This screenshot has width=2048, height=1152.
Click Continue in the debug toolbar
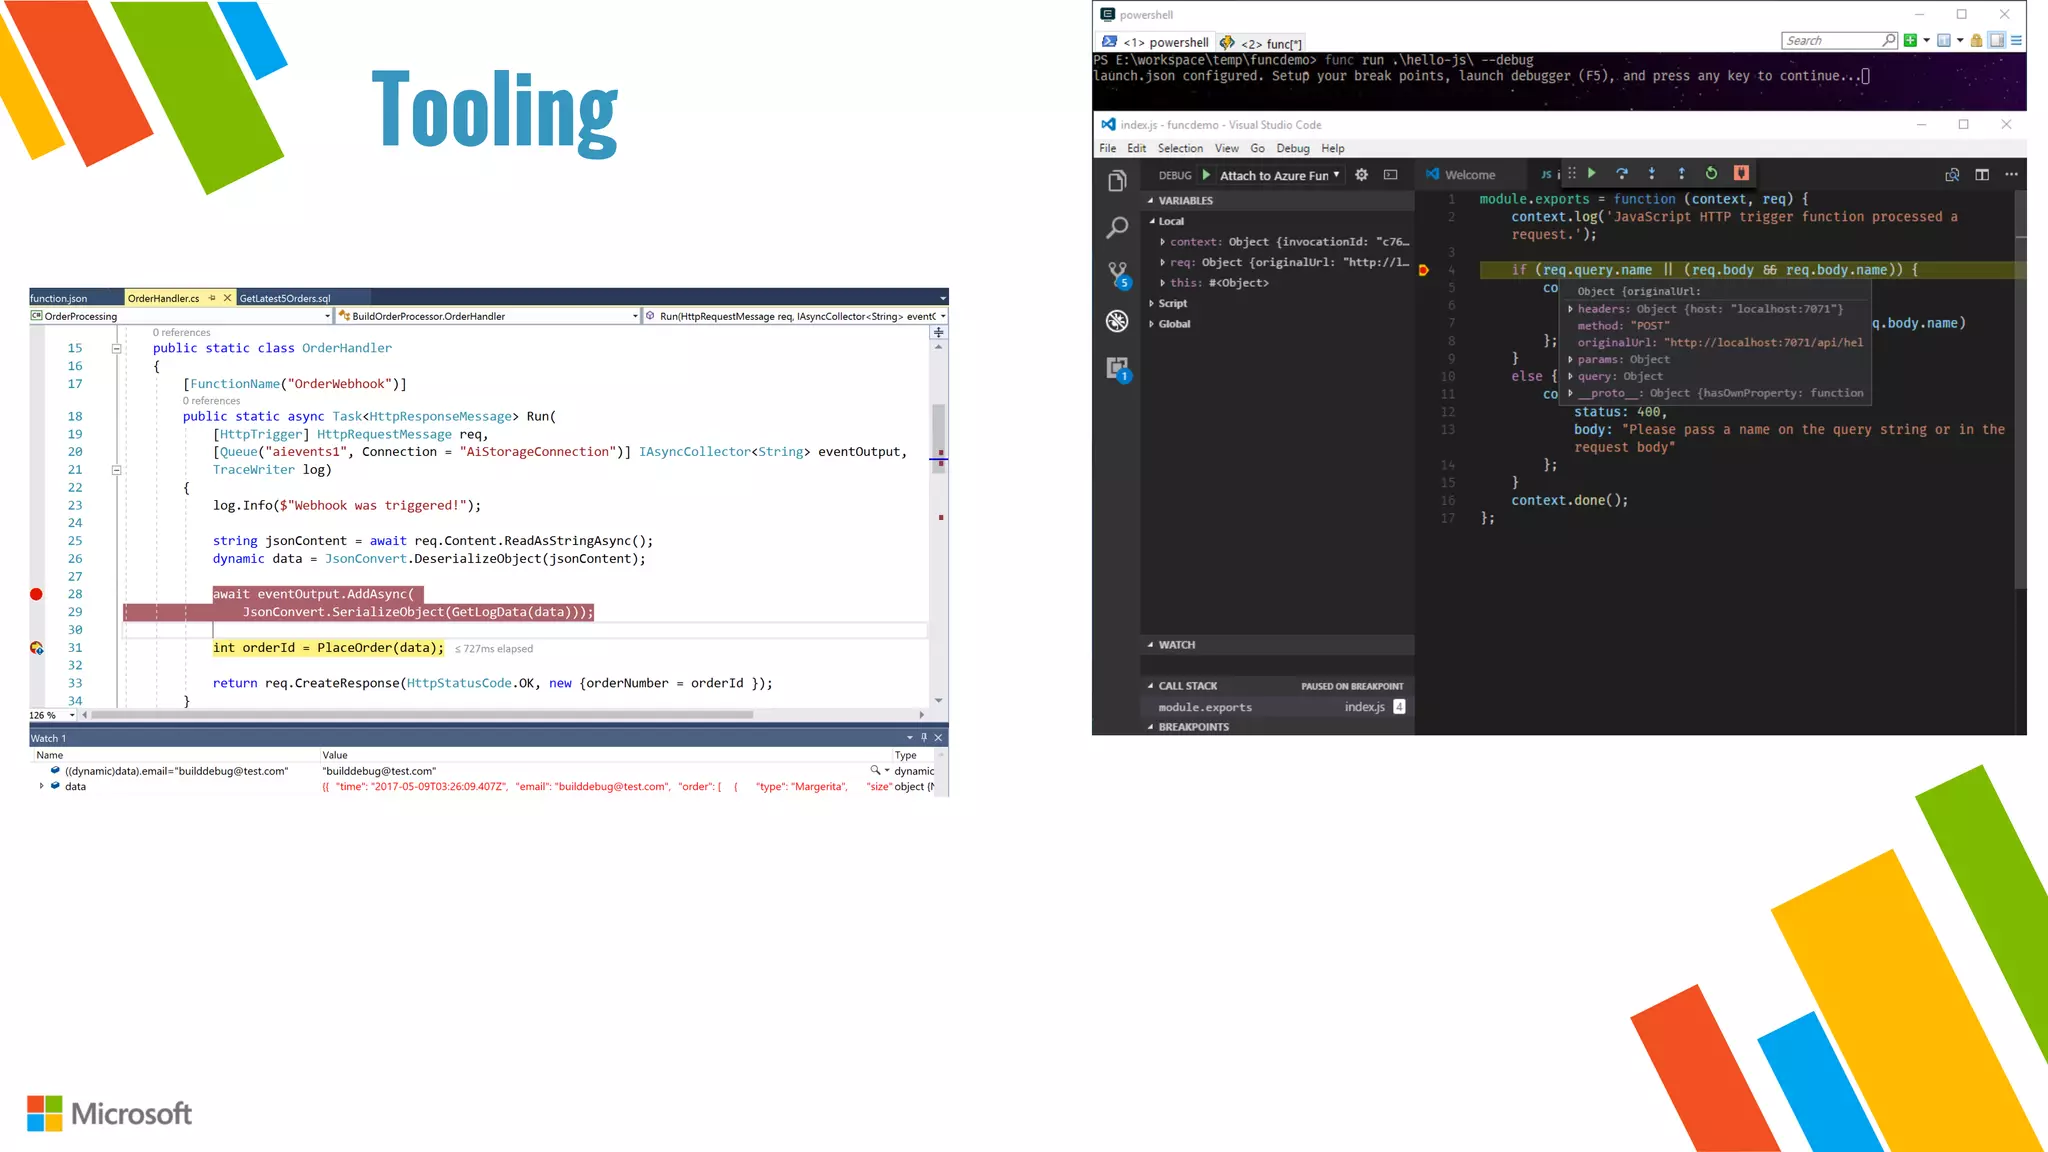(1592, 173)
